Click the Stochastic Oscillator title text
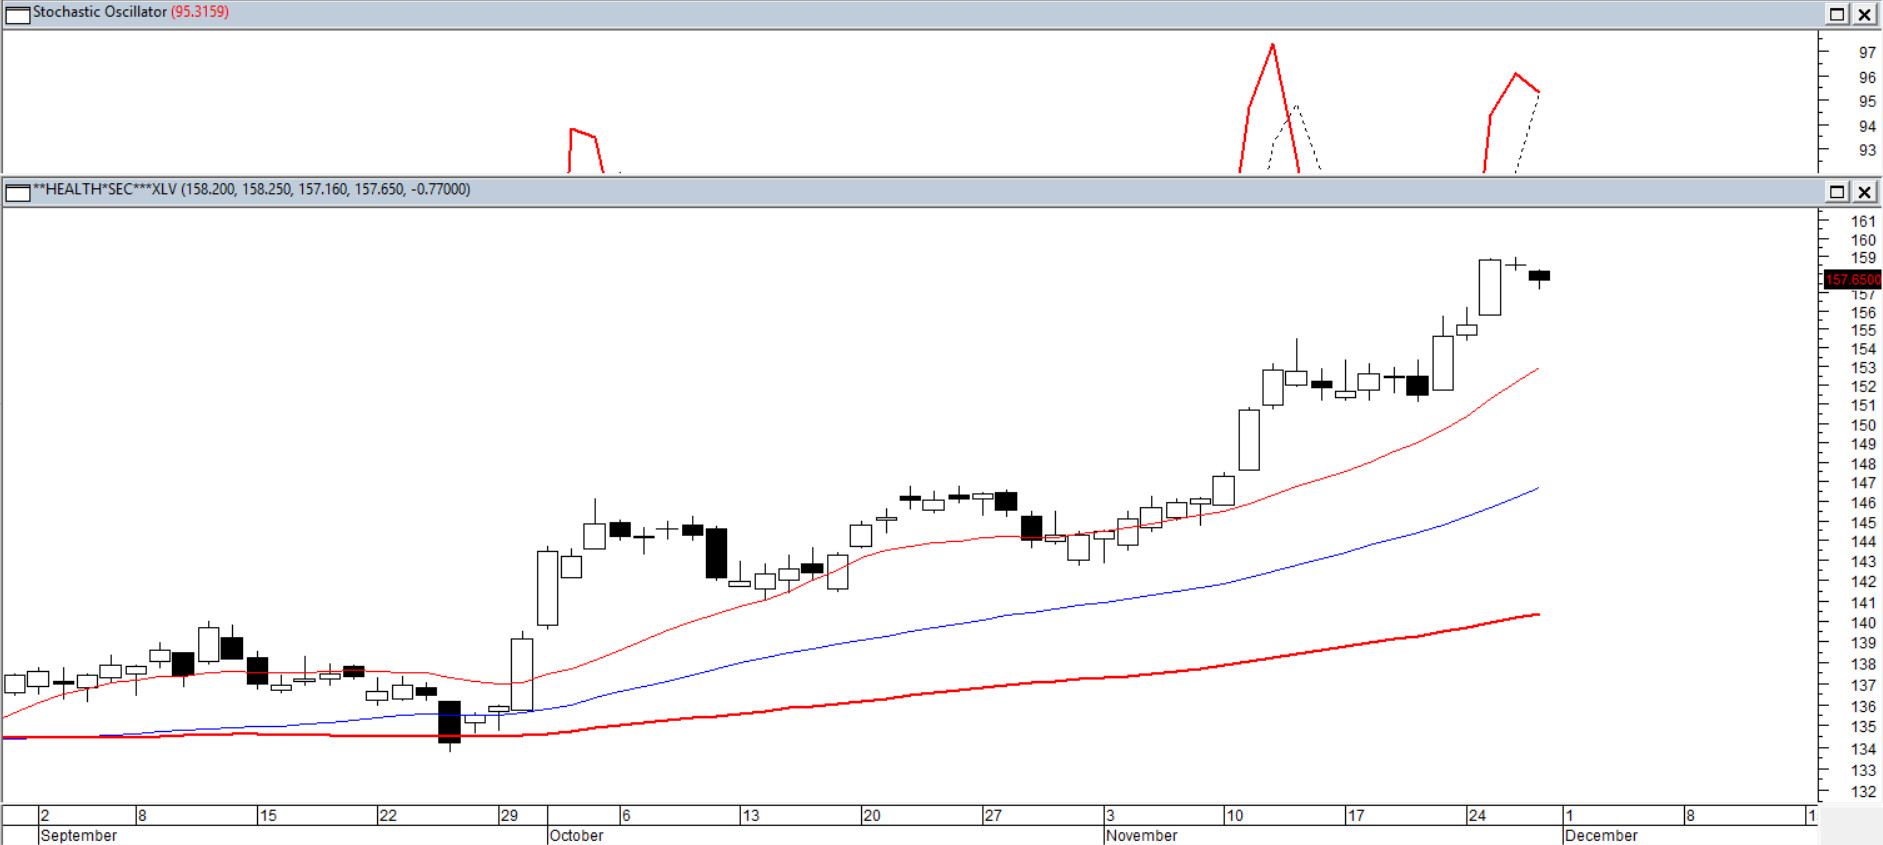 [100, 12]
